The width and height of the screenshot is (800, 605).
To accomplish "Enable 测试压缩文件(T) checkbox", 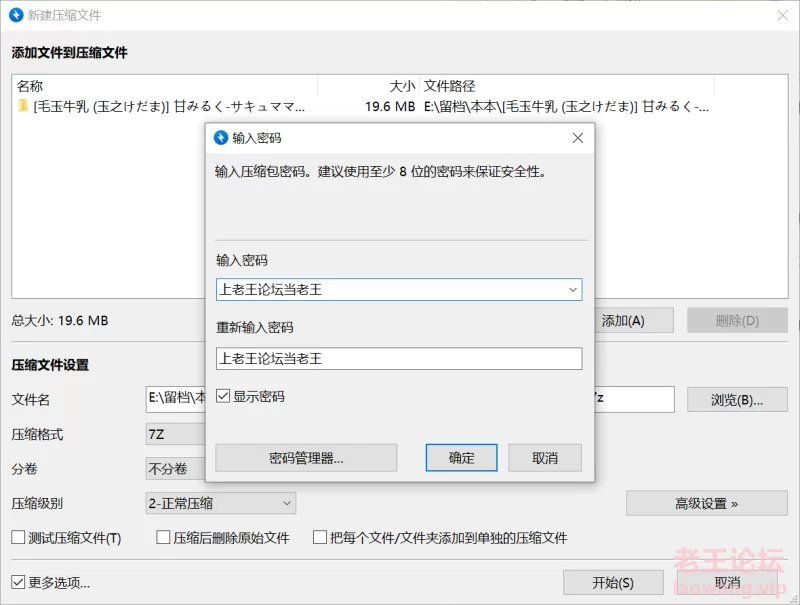I will (x=18, y=537).
